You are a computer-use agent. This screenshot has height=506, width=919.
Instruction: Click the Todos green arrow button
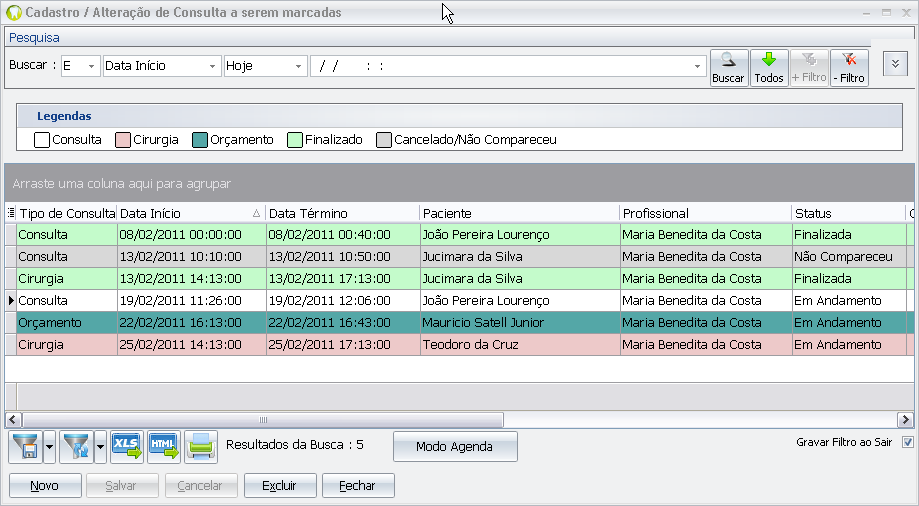[769, 68]
